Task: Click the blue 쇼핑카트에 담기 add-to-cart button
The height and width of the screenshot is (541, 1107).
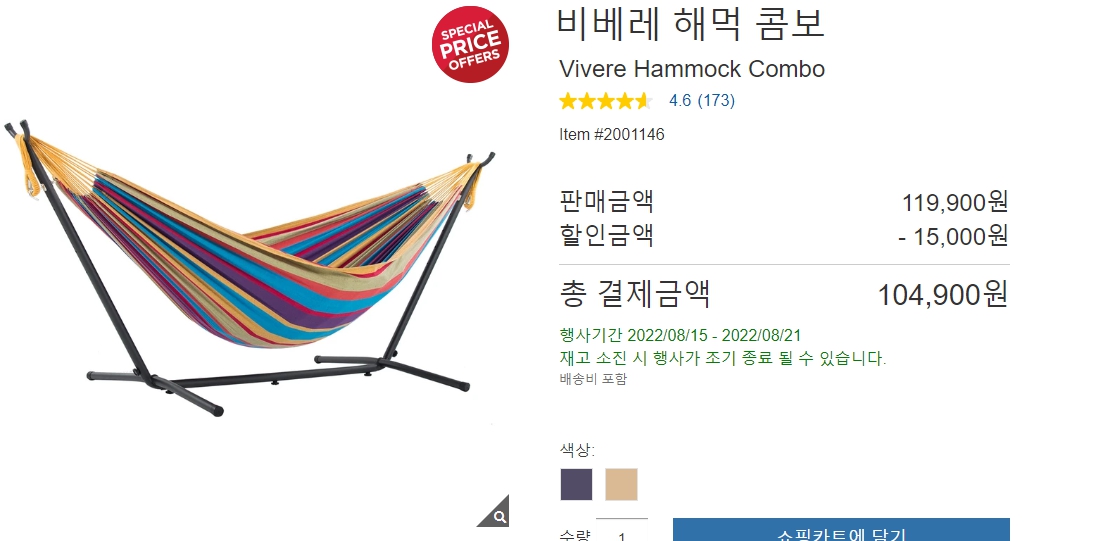Action: pos(841,530)
